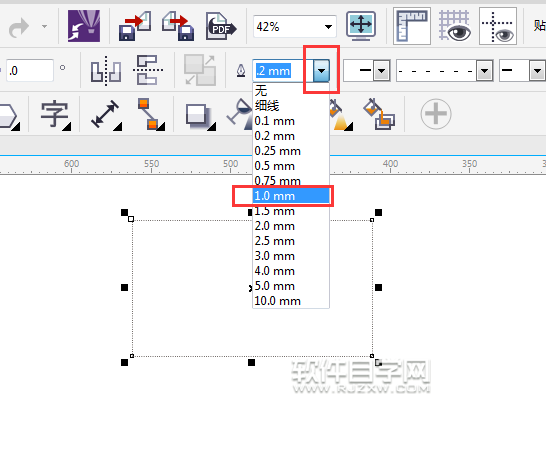Choose 1.0 mm outline width
This screenshot has width=546, height=467.
click(x=291, y=196)
